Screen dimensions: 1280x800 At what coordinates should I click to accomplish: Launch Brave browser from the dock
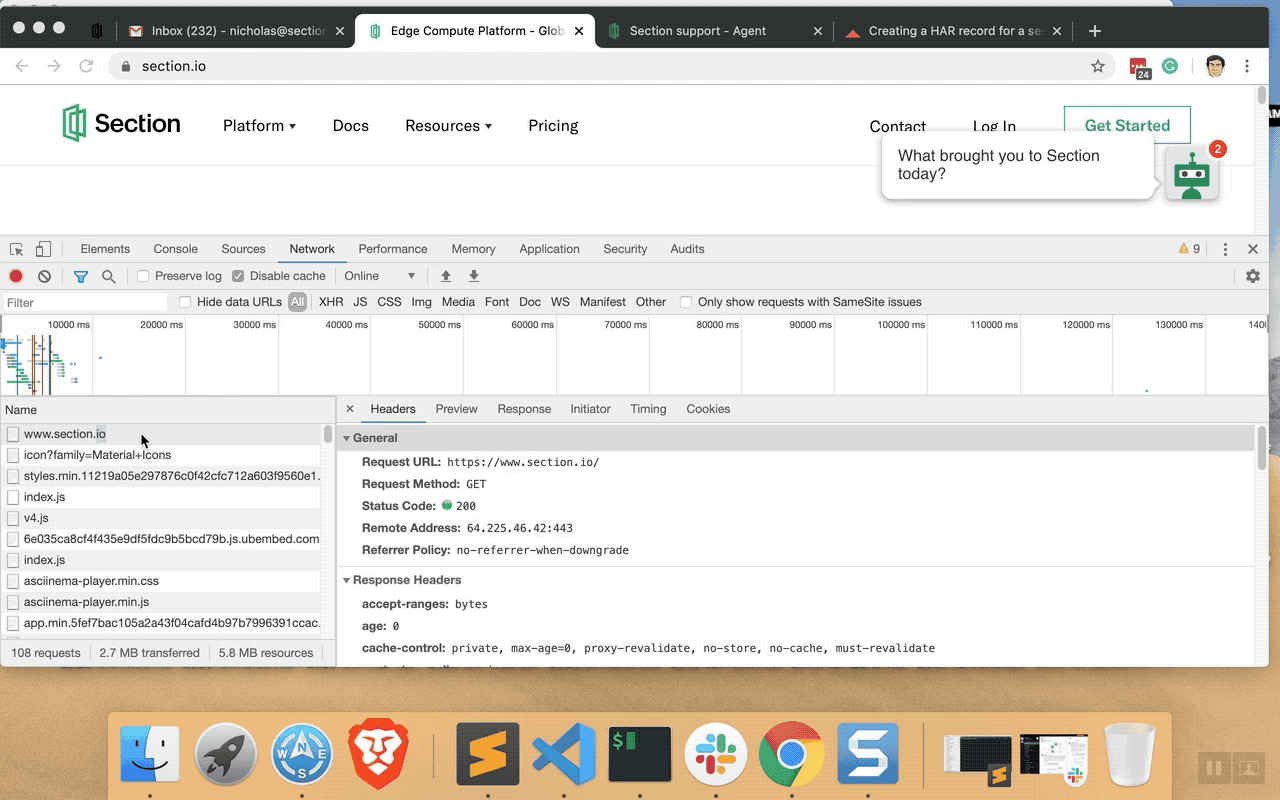[379, 754]
